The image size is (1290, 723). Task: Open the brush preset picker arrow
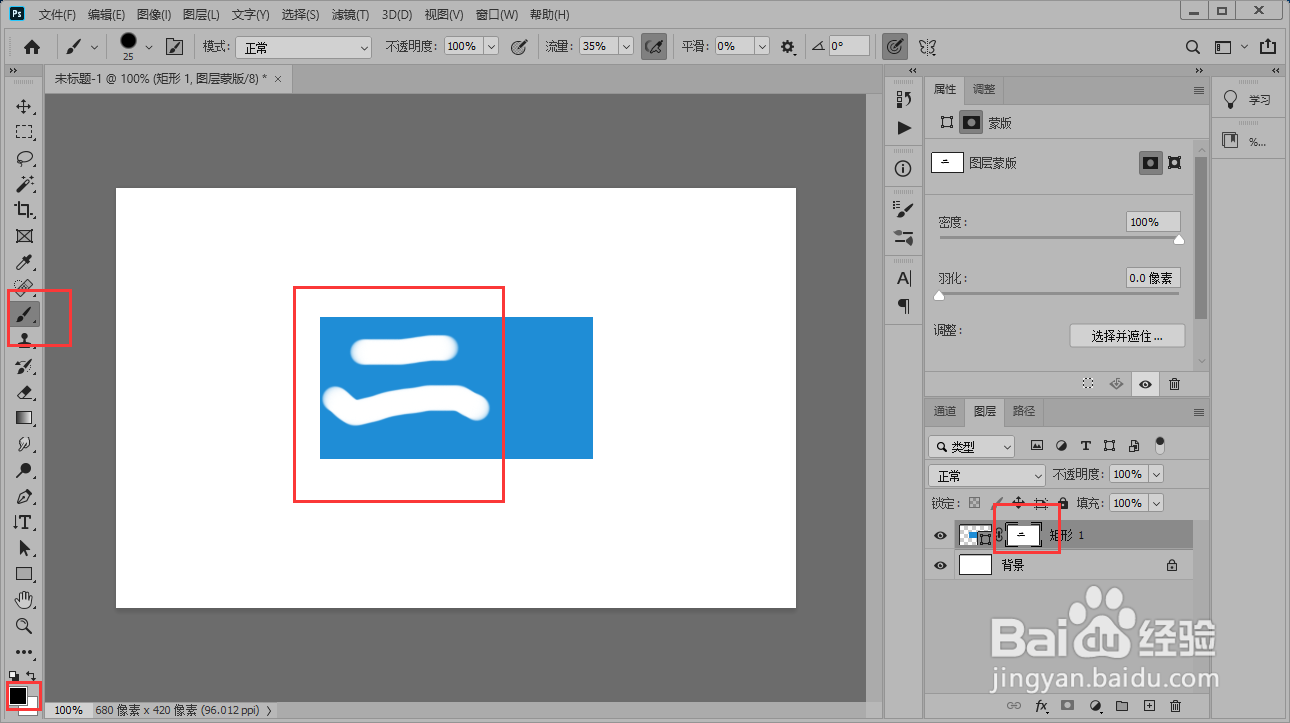(149, 46)
